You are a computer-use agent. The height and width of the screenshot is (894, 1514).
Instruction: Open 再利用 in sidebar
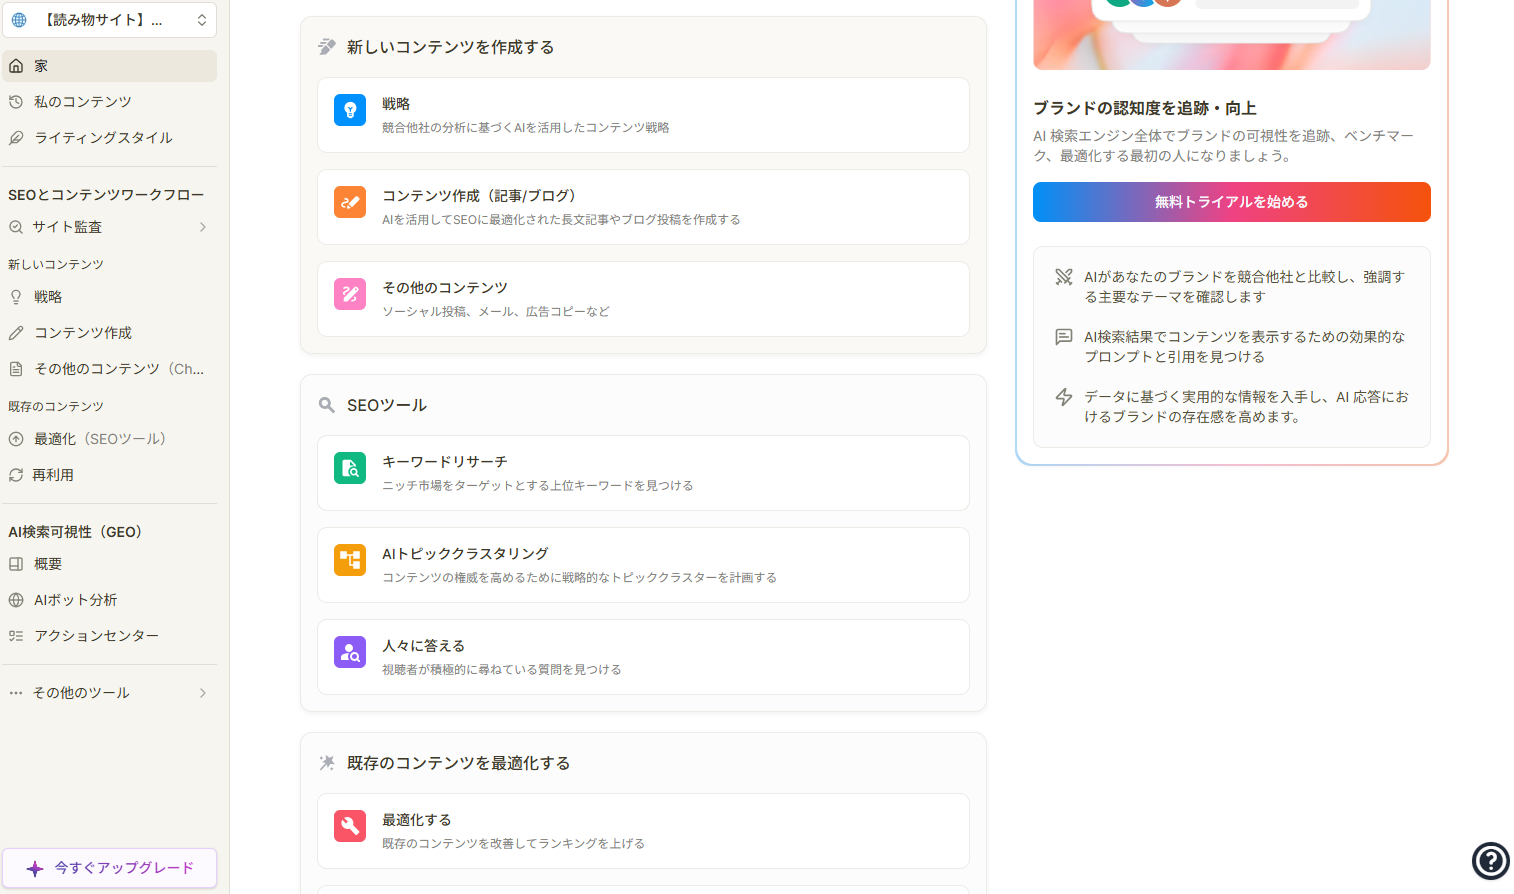[53, 475]
